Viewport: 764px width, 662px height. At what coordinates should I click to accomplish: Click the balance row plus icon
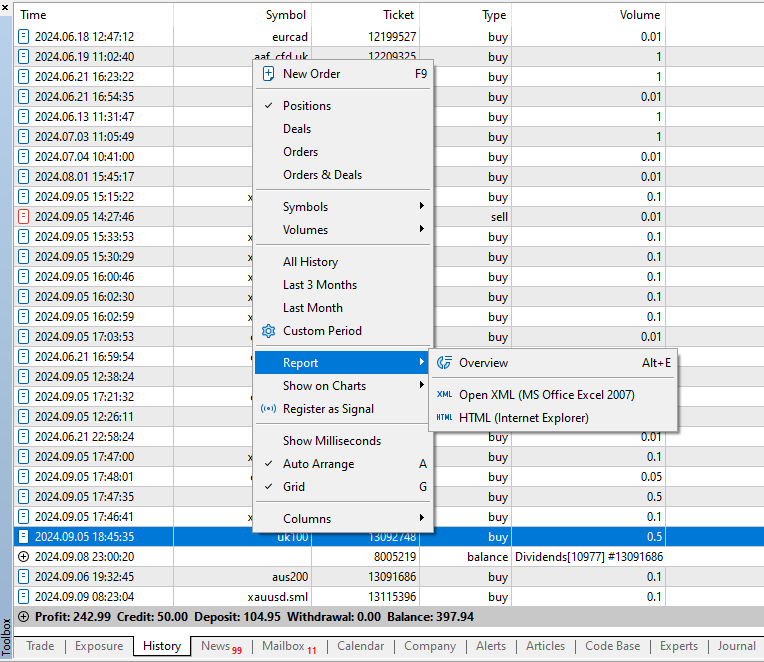pyautogui.click(x=24, y=557)
